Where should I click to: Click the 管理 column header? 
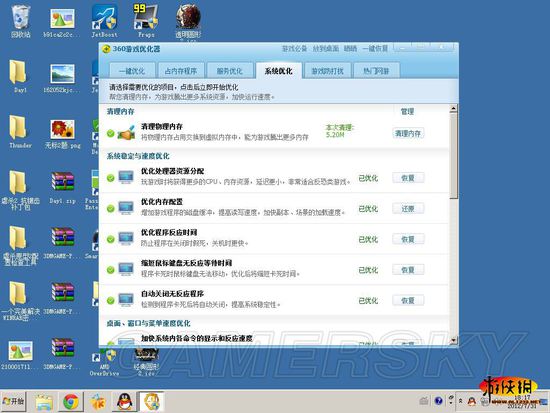(x=407, y=112)
